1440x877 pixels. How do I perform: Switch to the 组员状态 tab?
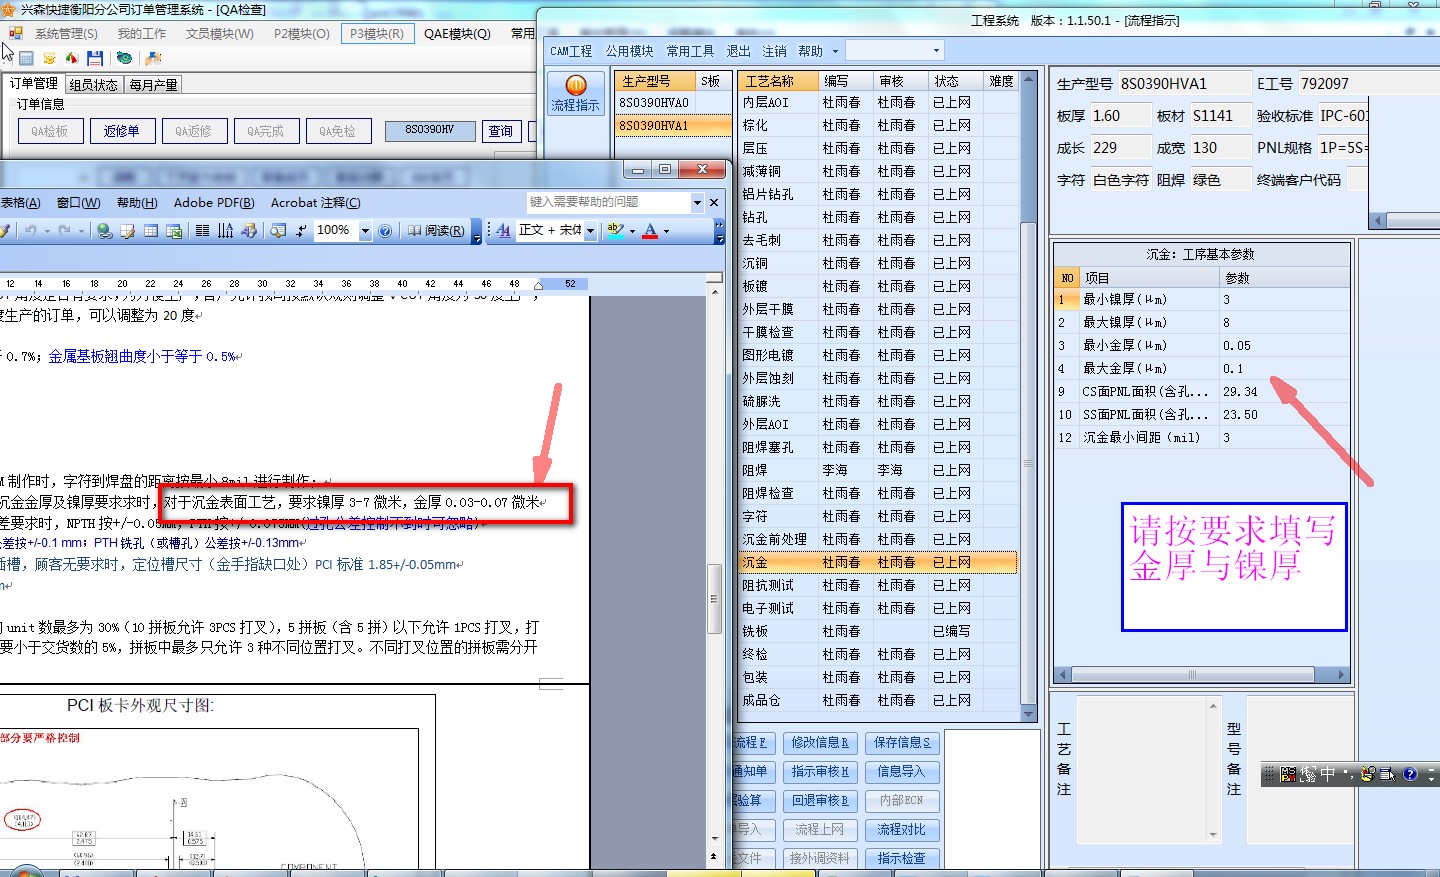click(93, 85)
